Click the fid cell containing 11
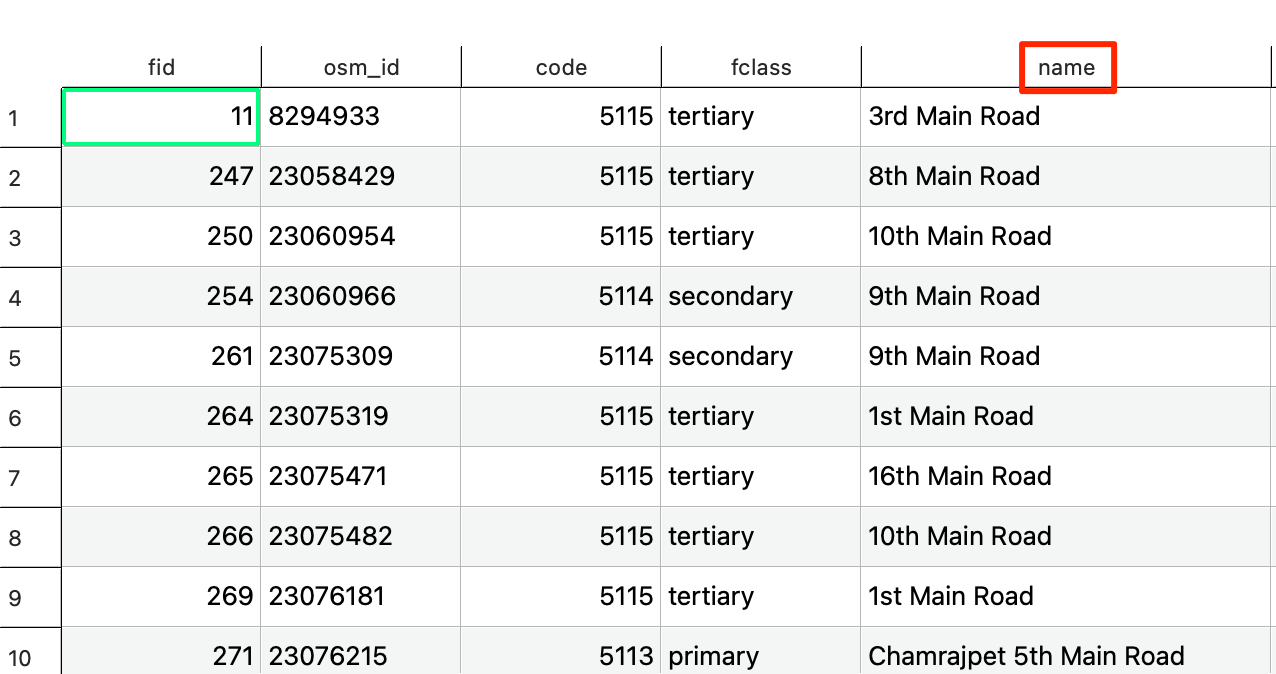The height and width of the screenshot is (674, 1276). [161, 117]
